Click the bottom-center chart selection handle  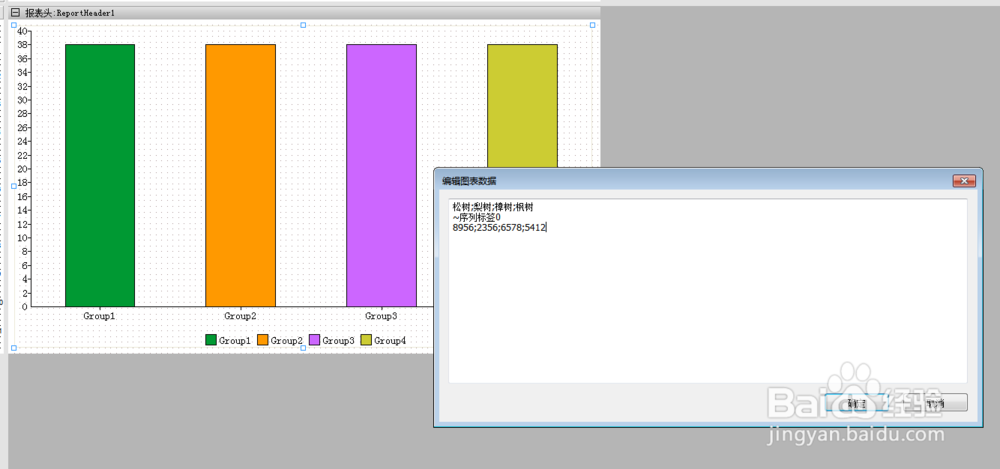[303, 348]
